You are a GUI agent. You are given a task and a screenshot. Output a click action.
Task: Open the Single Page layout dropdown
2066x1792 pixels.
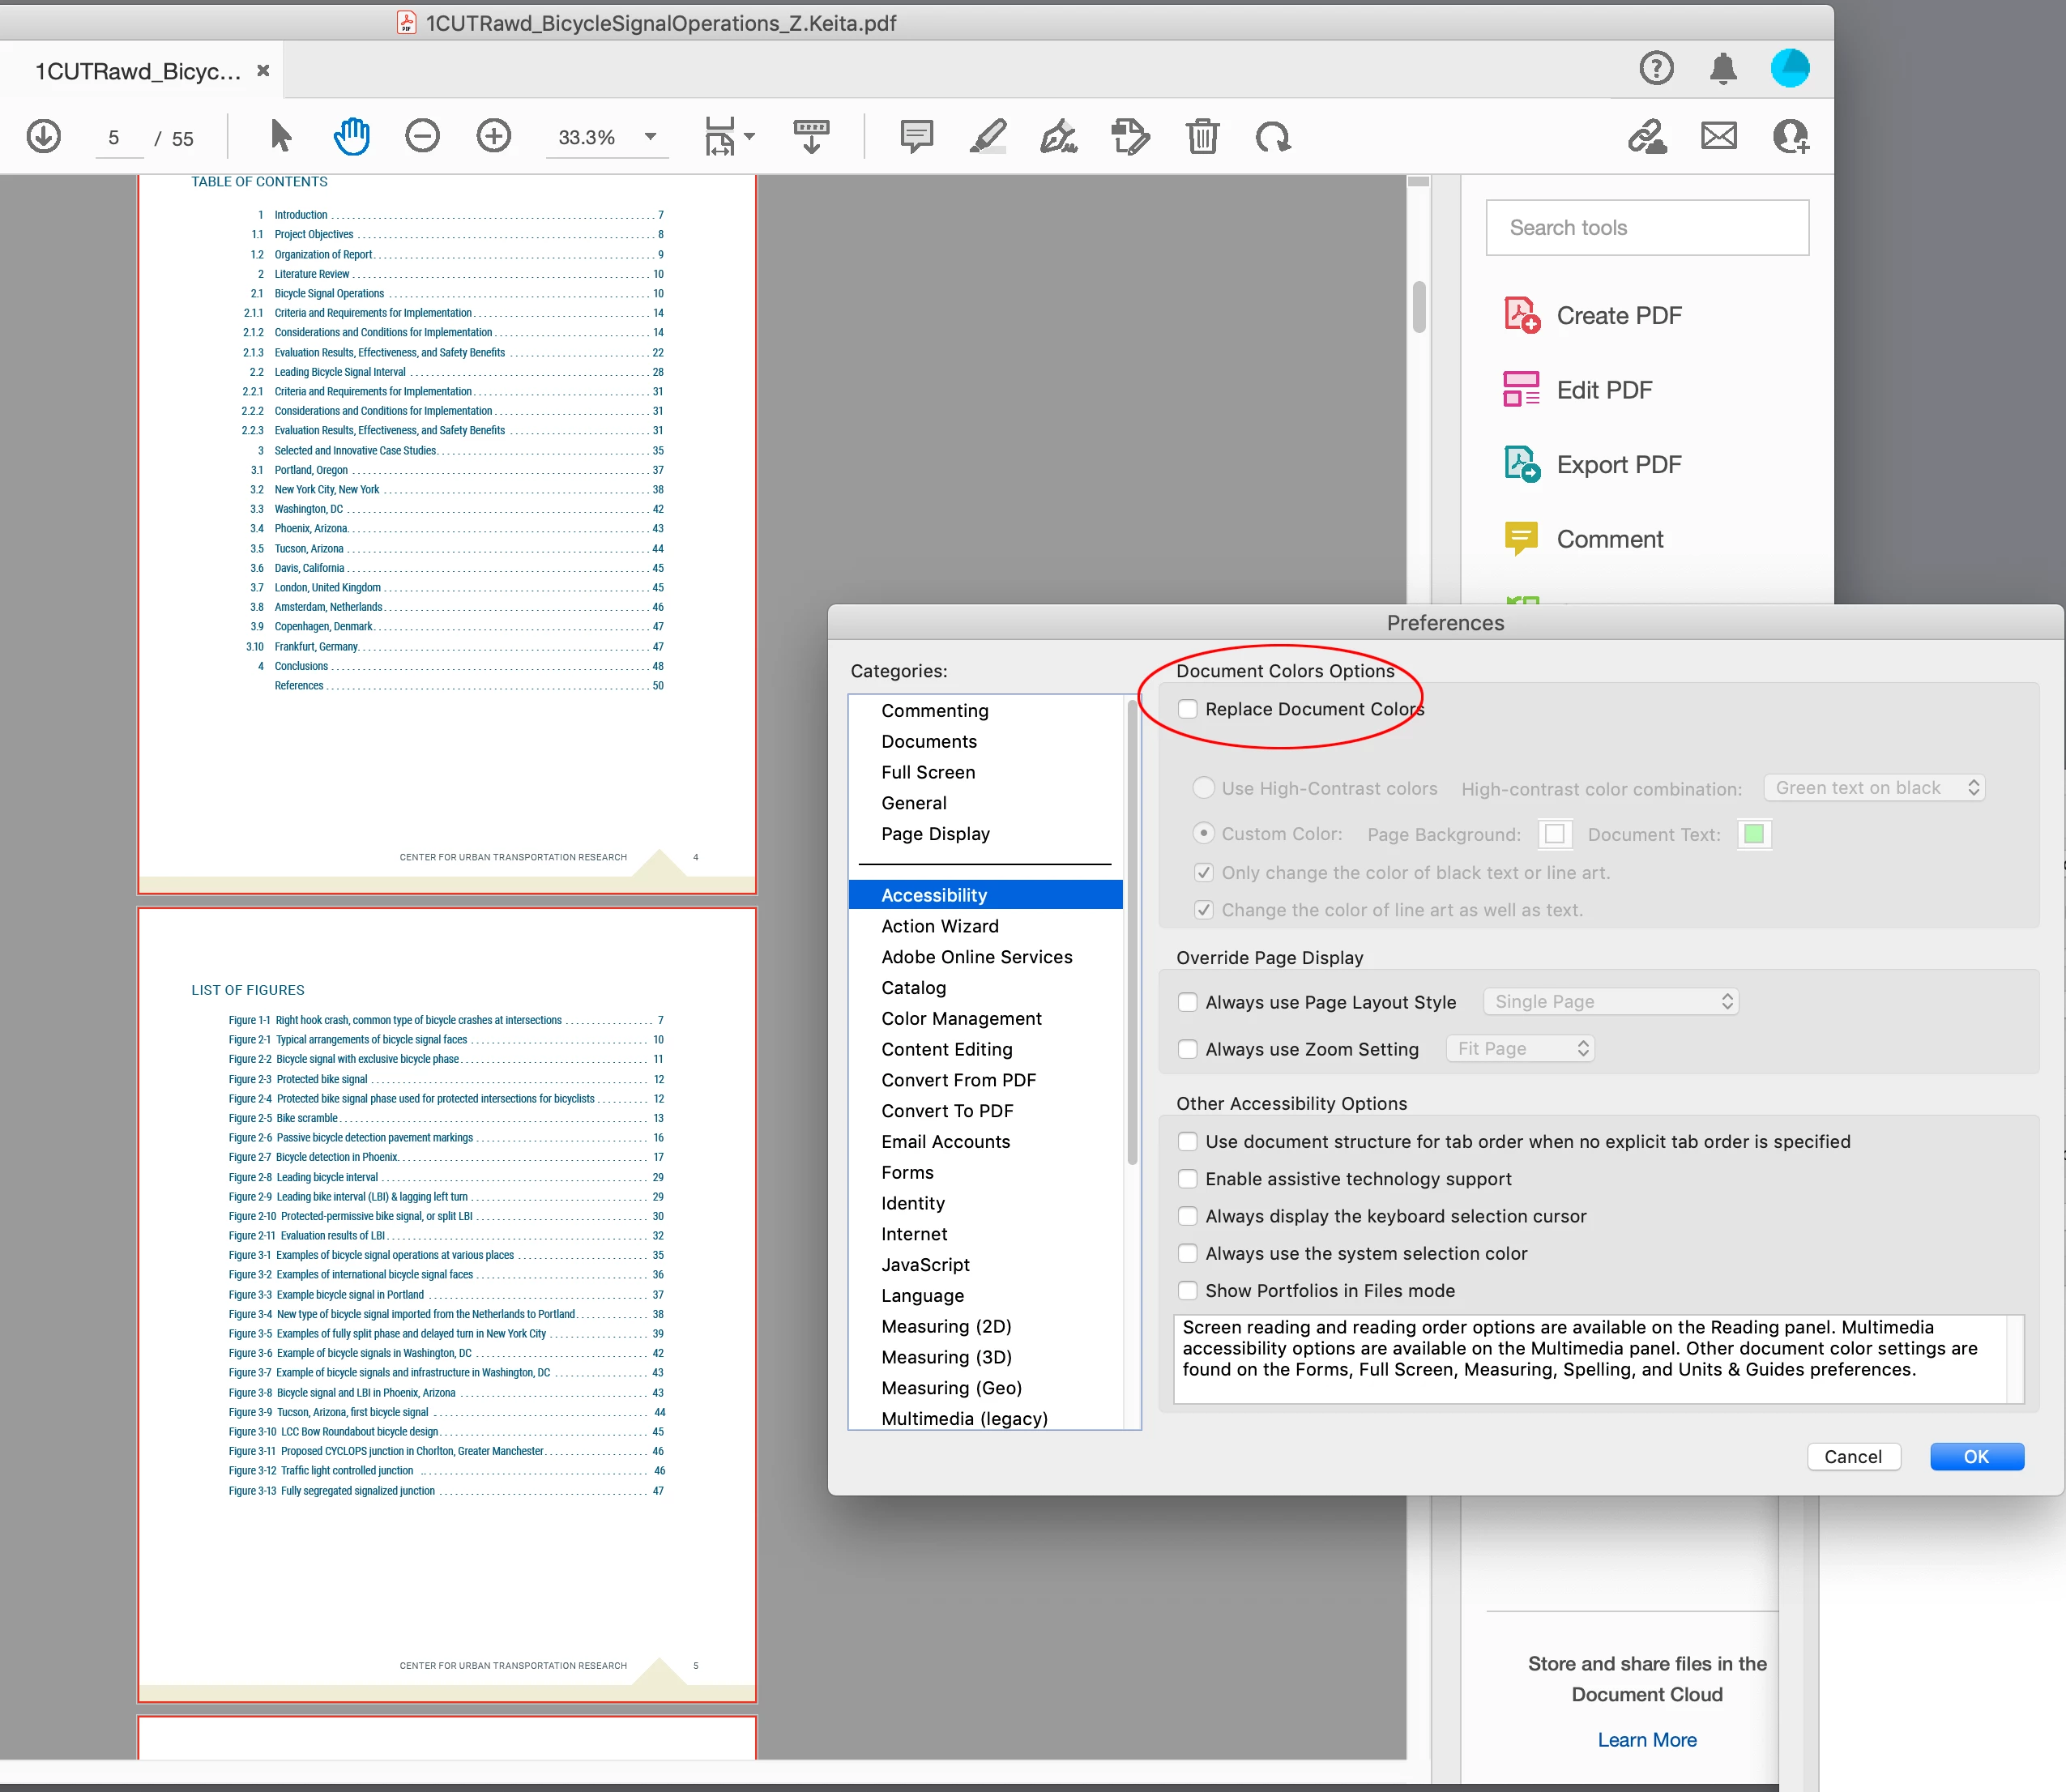(x=1610, y=1002)
